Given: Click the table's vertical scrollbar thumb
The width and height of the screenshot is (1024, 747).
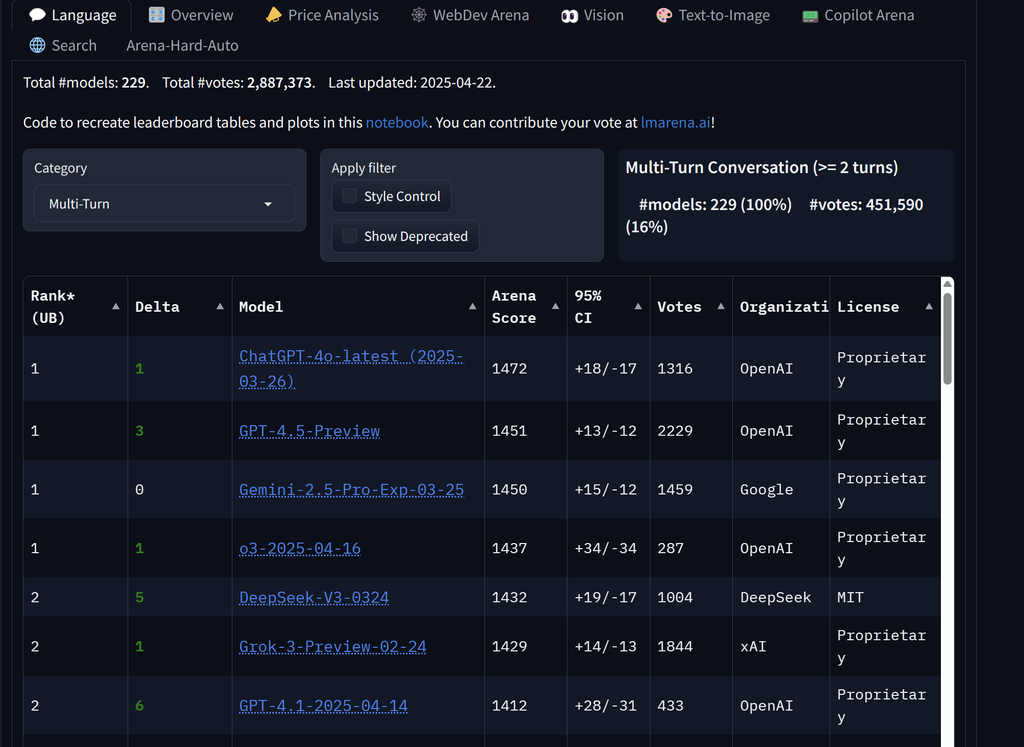Looking at the screenshot, I should [x=947, y=338].
